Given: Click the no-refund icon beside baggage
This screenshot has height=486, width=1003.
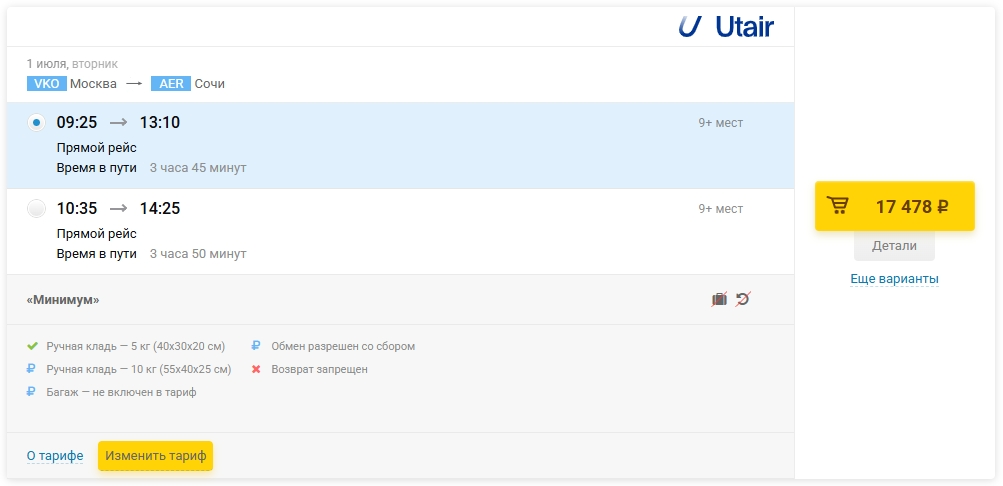Looking at the screenshot, I should (x=743, y=299).
